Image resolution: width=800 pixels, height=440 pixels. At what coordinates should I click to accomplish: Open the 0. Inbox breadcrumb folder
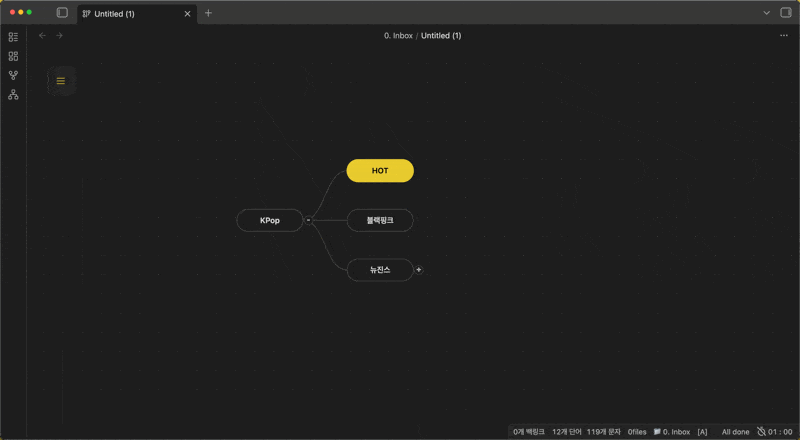pos(398,36)
